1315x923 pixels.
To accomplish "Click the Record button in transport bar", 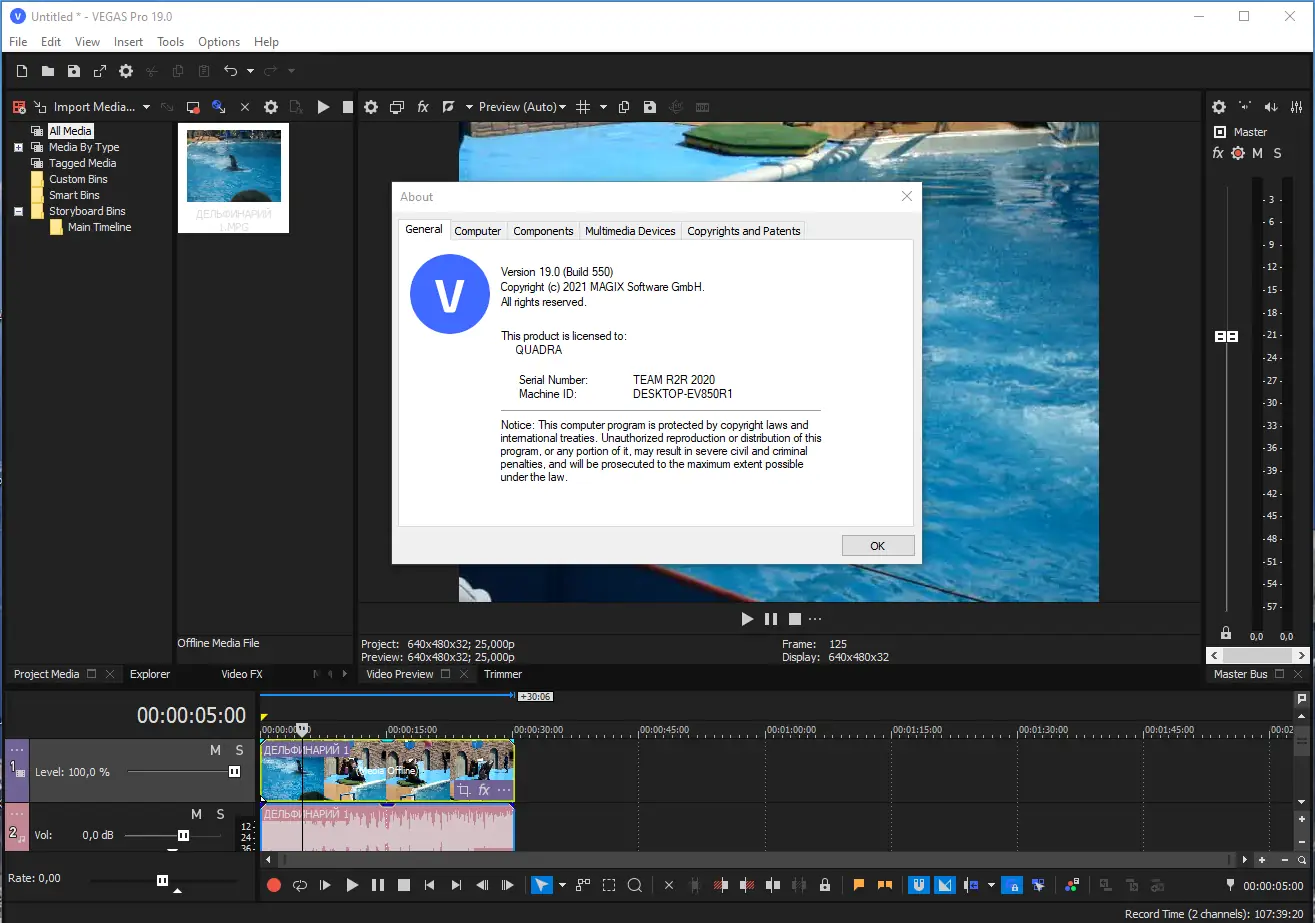I will click(x=273, y=885).
